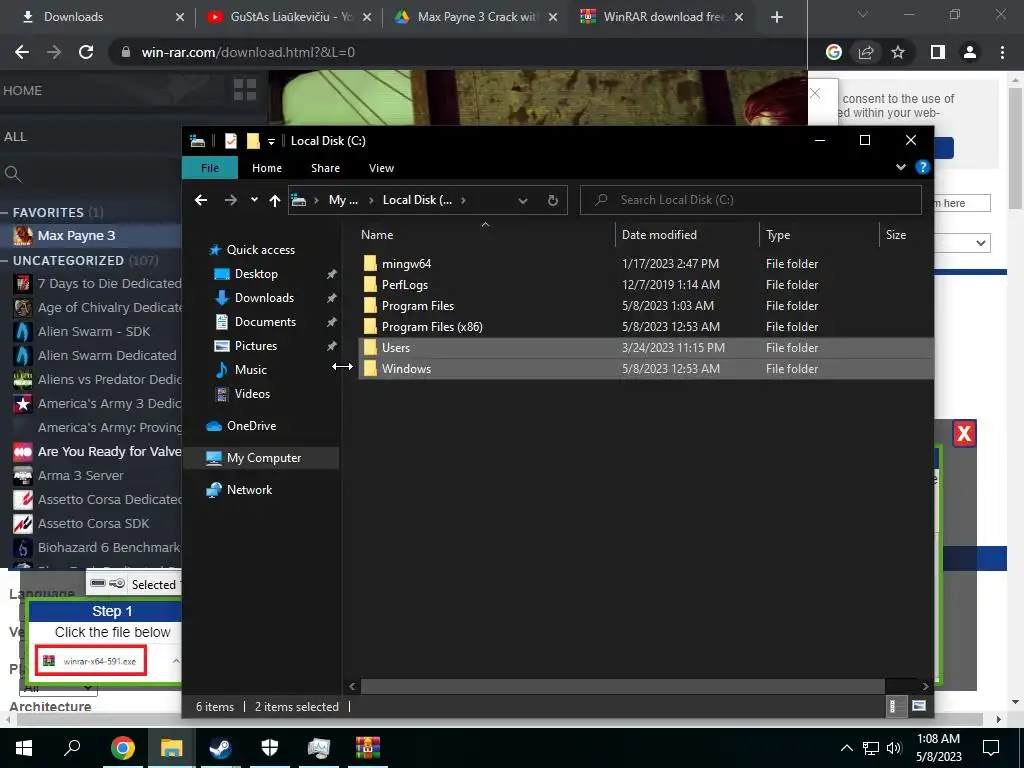Collapse the FAVORITES category in Steam
The height and width of the screenshot is (768, 1024).
tap(5, 212)
